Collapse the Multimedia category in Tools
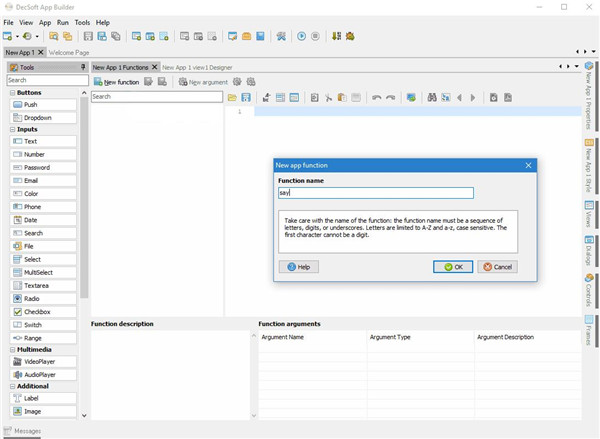The image size is (600, 439). 13,349
